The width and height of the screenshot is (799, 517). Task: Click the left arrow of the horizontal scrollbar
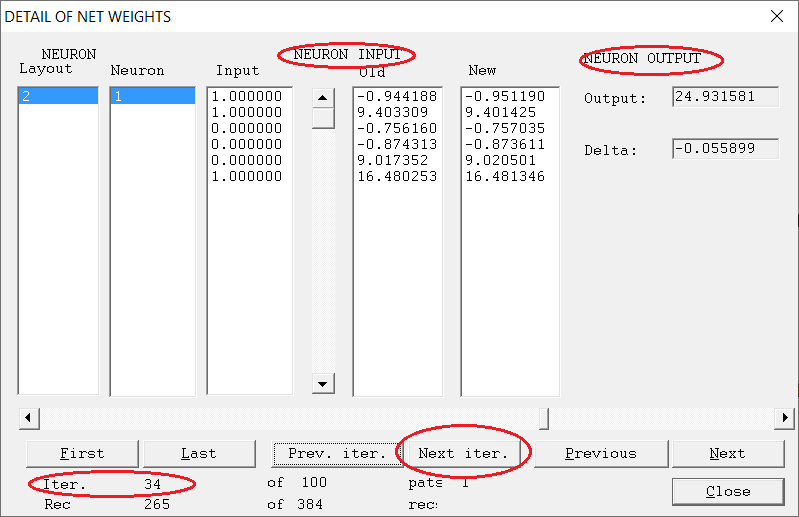[28, 417]
